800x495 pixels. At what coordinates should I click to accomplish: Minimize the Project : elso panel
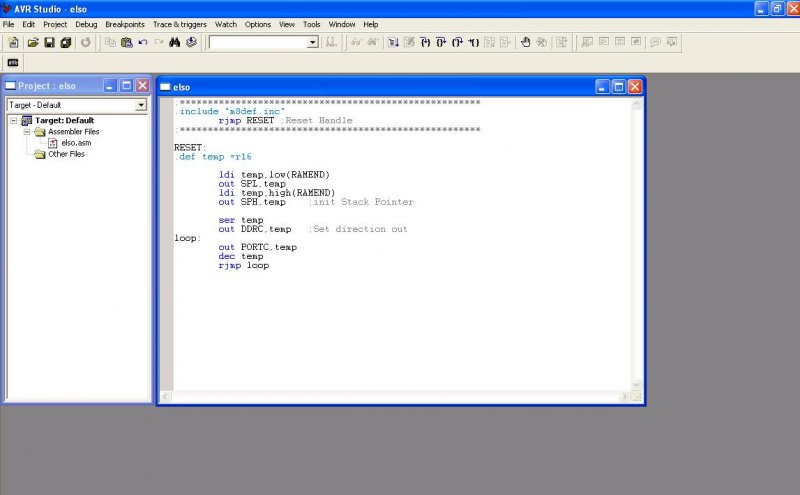pyautogui.click(x=110, y=86)
